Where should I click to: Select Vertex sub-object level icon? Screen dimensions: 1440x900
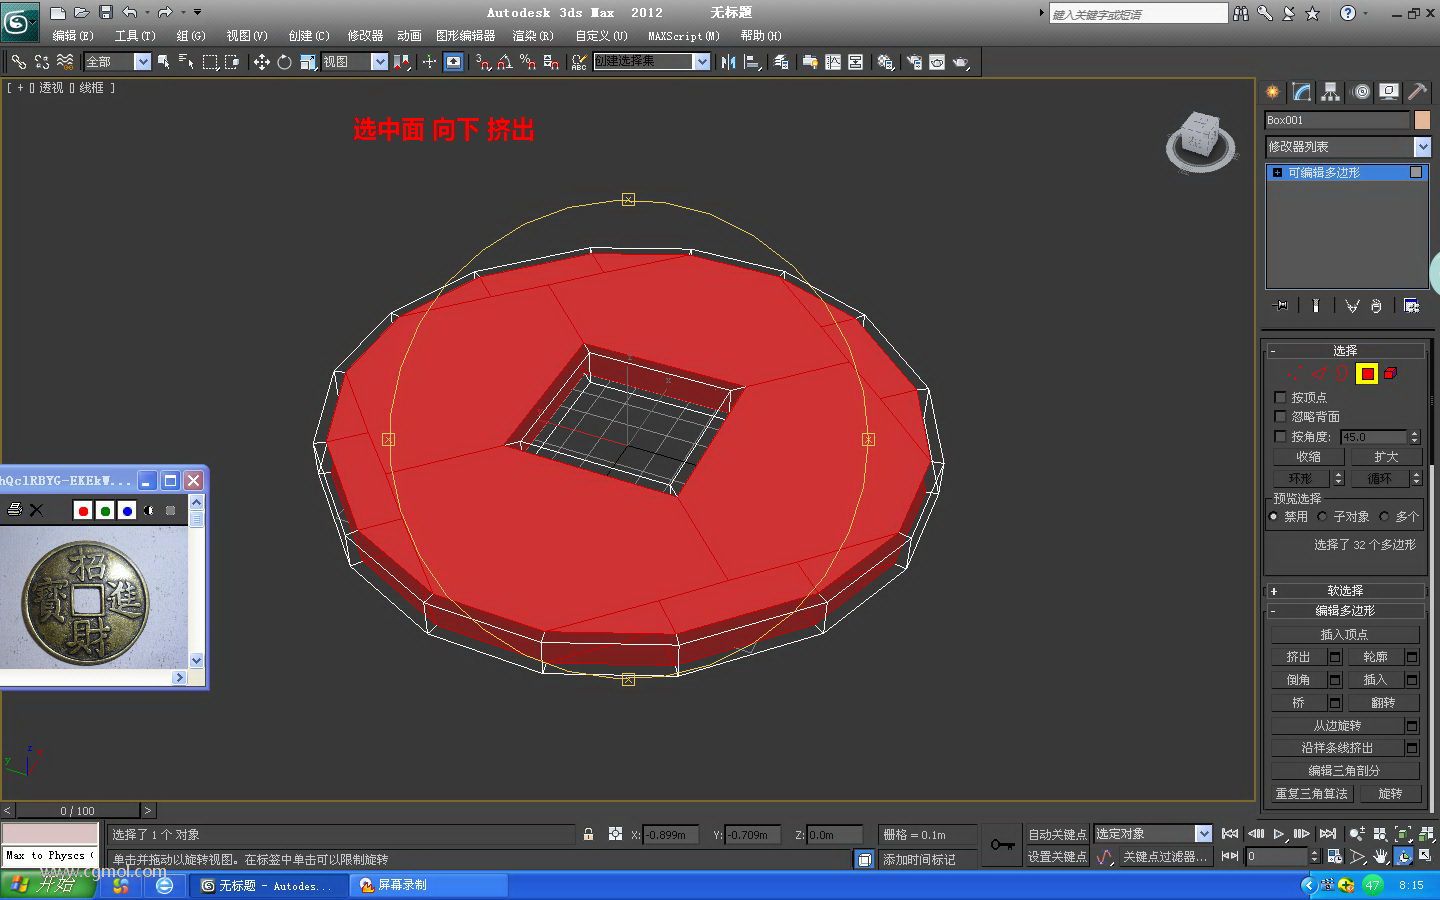click(1295, 374)
